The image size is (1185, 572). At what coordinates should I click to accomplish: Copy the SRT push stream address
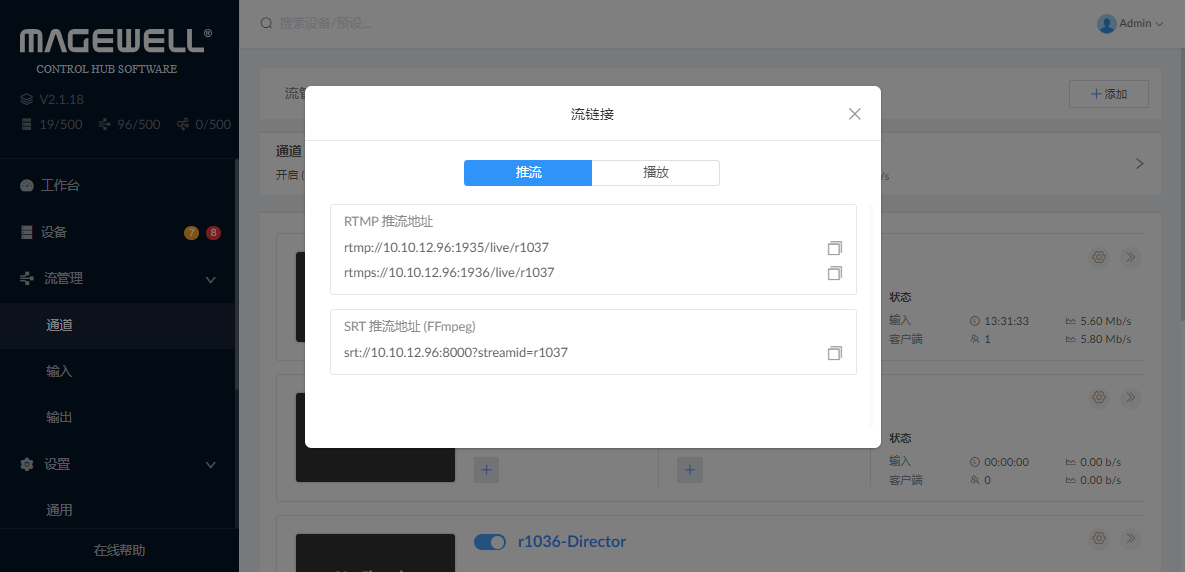tap(835, 353)
